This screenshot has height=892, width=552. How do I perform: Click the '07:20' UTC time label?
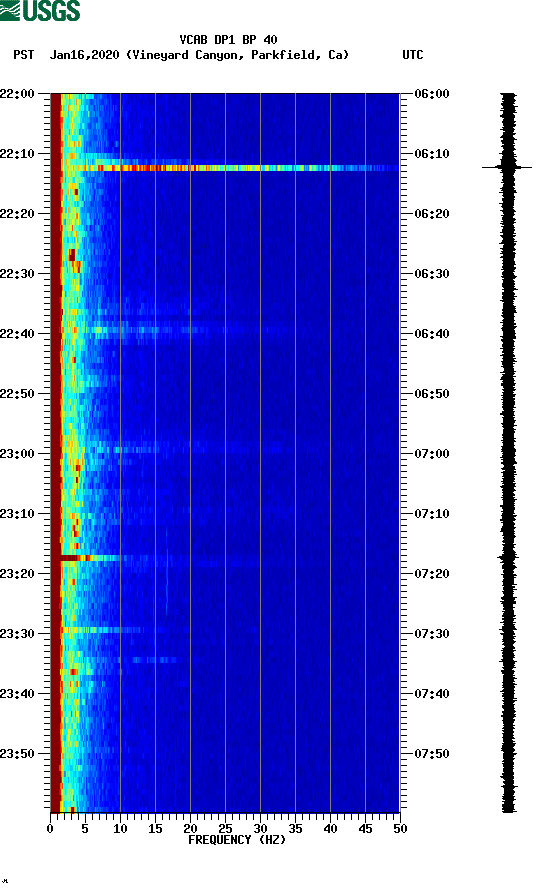[432, 574]
